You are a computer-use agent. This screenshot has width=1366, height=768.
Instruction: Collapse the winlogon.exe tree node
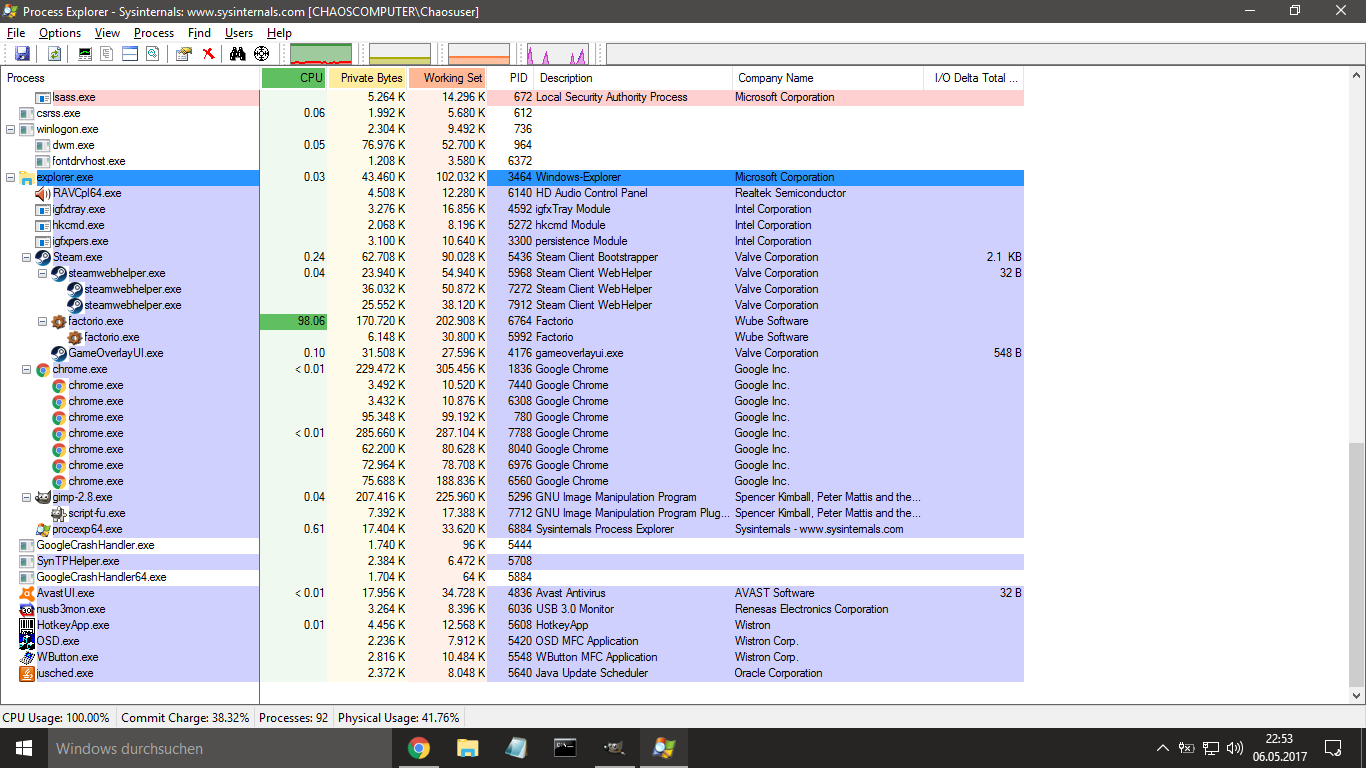11,129
